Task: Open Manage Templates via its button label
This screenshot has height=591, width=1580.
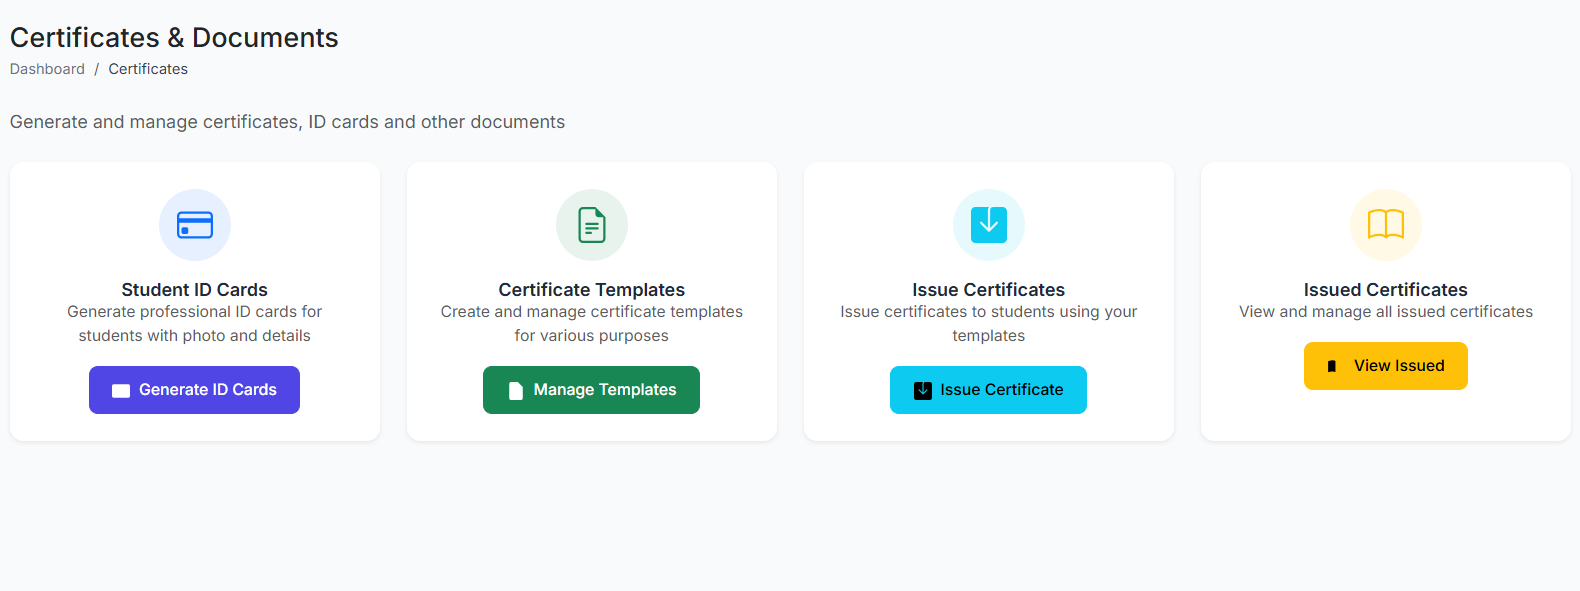Action: (x=604, y=390)
